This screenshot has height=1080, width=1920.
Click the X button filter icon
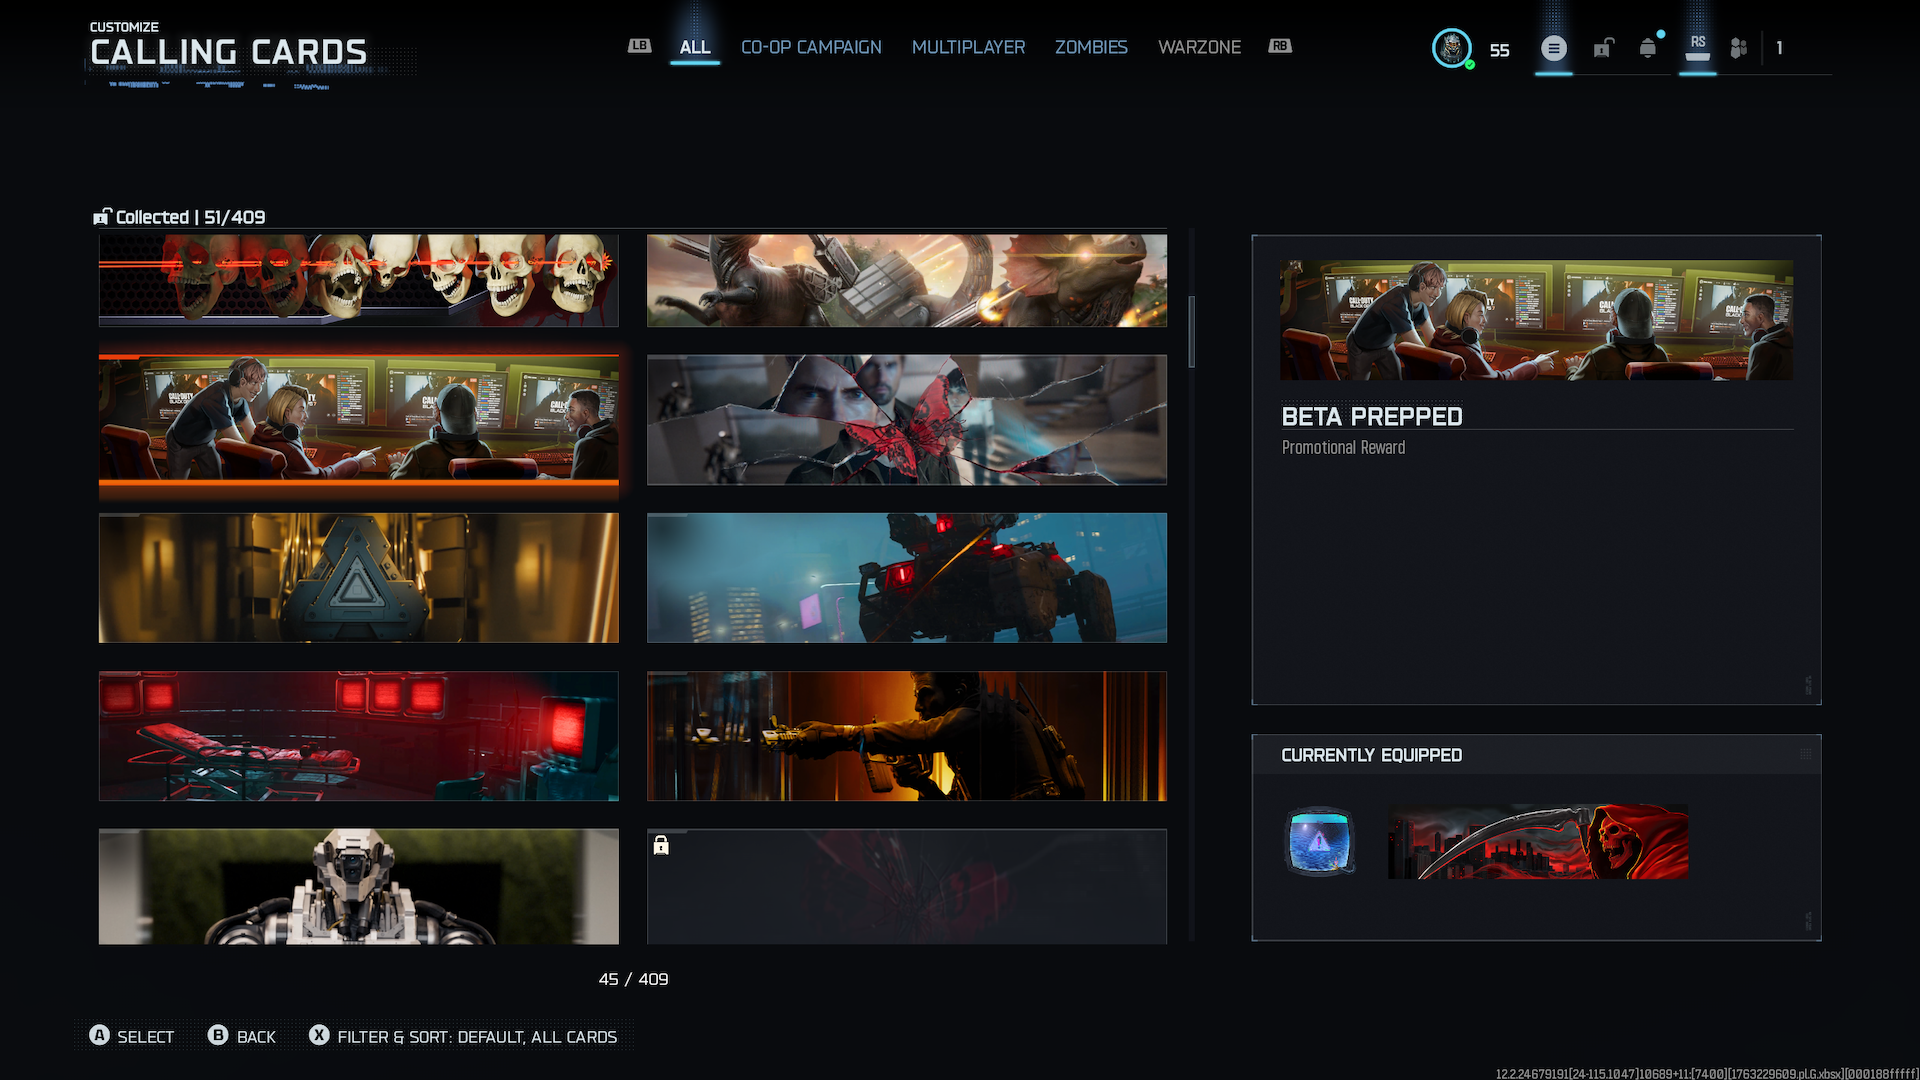coord(319,1036)
